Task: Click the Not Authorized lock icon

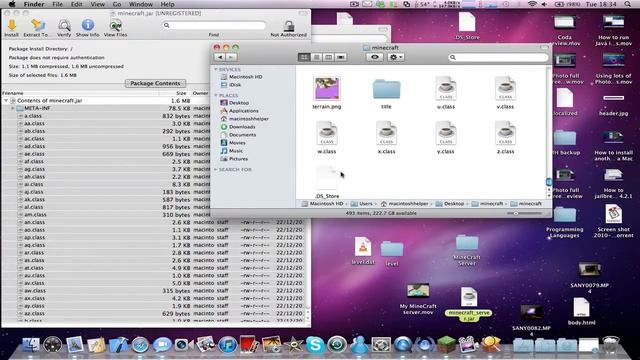Action: [289, 26]
